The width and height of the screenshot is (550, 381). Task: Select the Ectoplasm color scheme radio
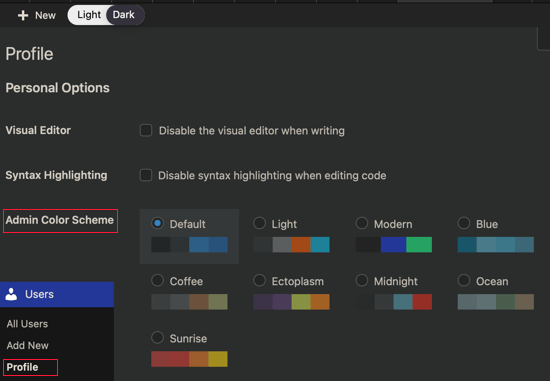[260, 280]
